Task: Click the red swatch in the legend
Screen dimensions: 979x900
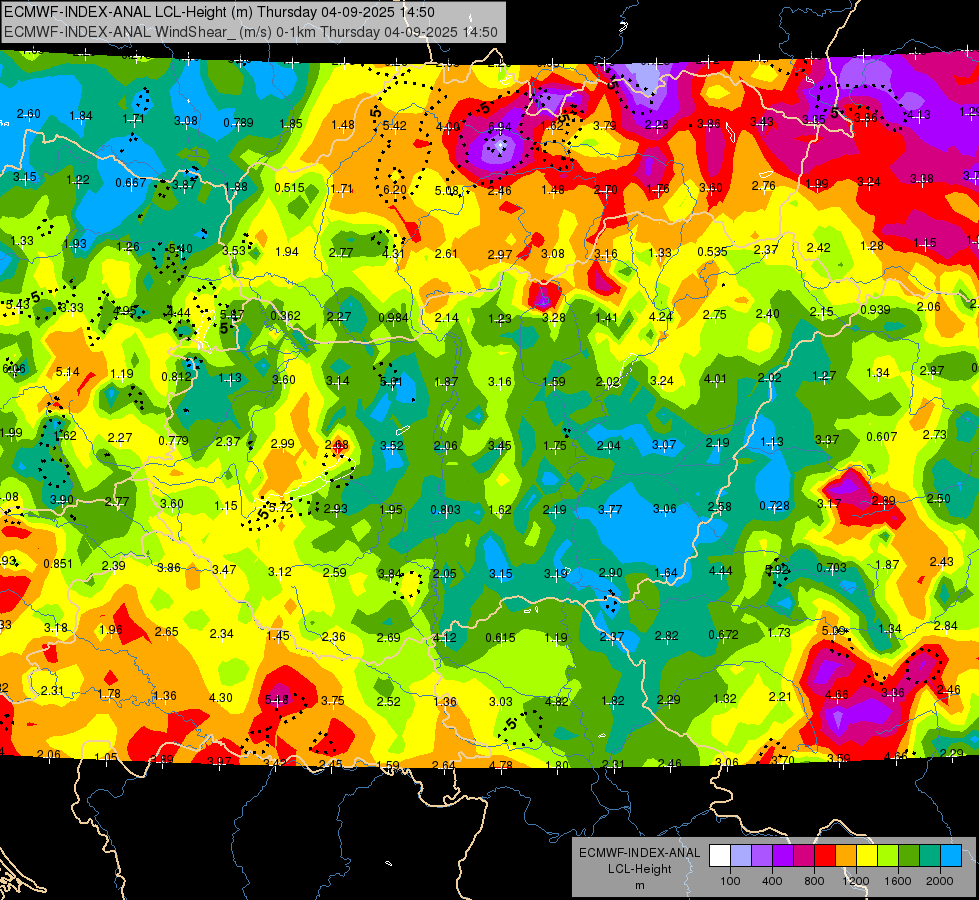Action: point(825,856)
